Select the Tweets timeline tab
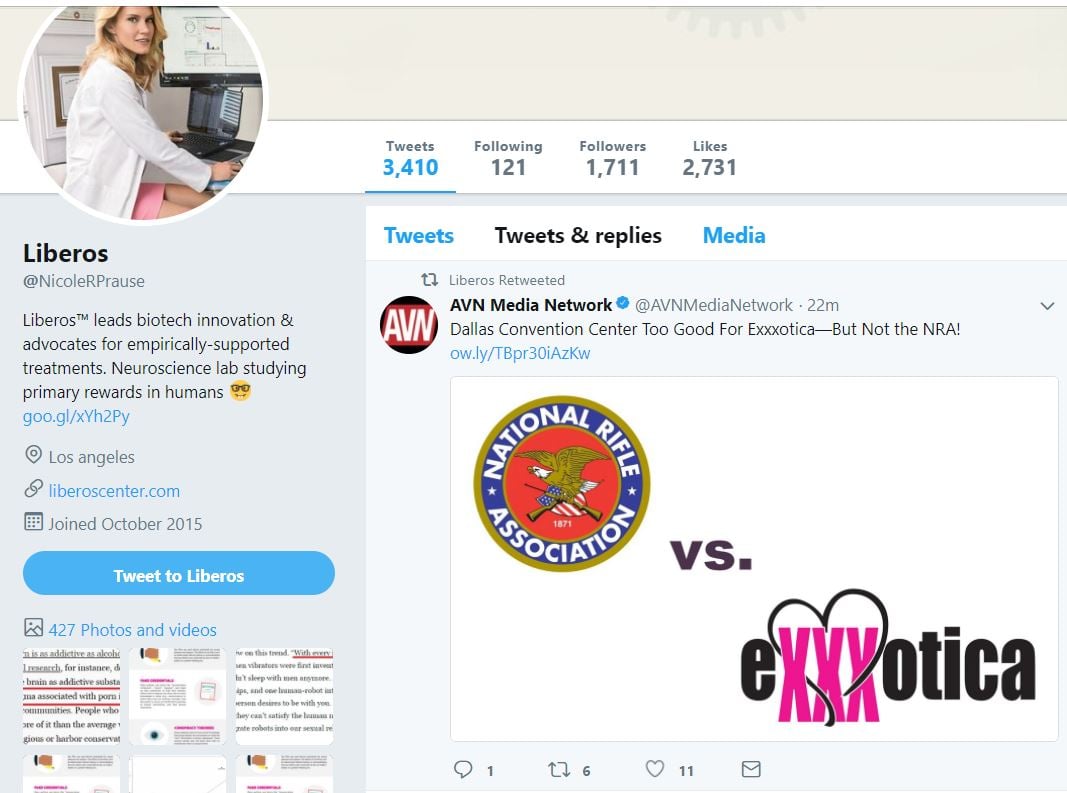1067x793 pixels. [418, 236]
